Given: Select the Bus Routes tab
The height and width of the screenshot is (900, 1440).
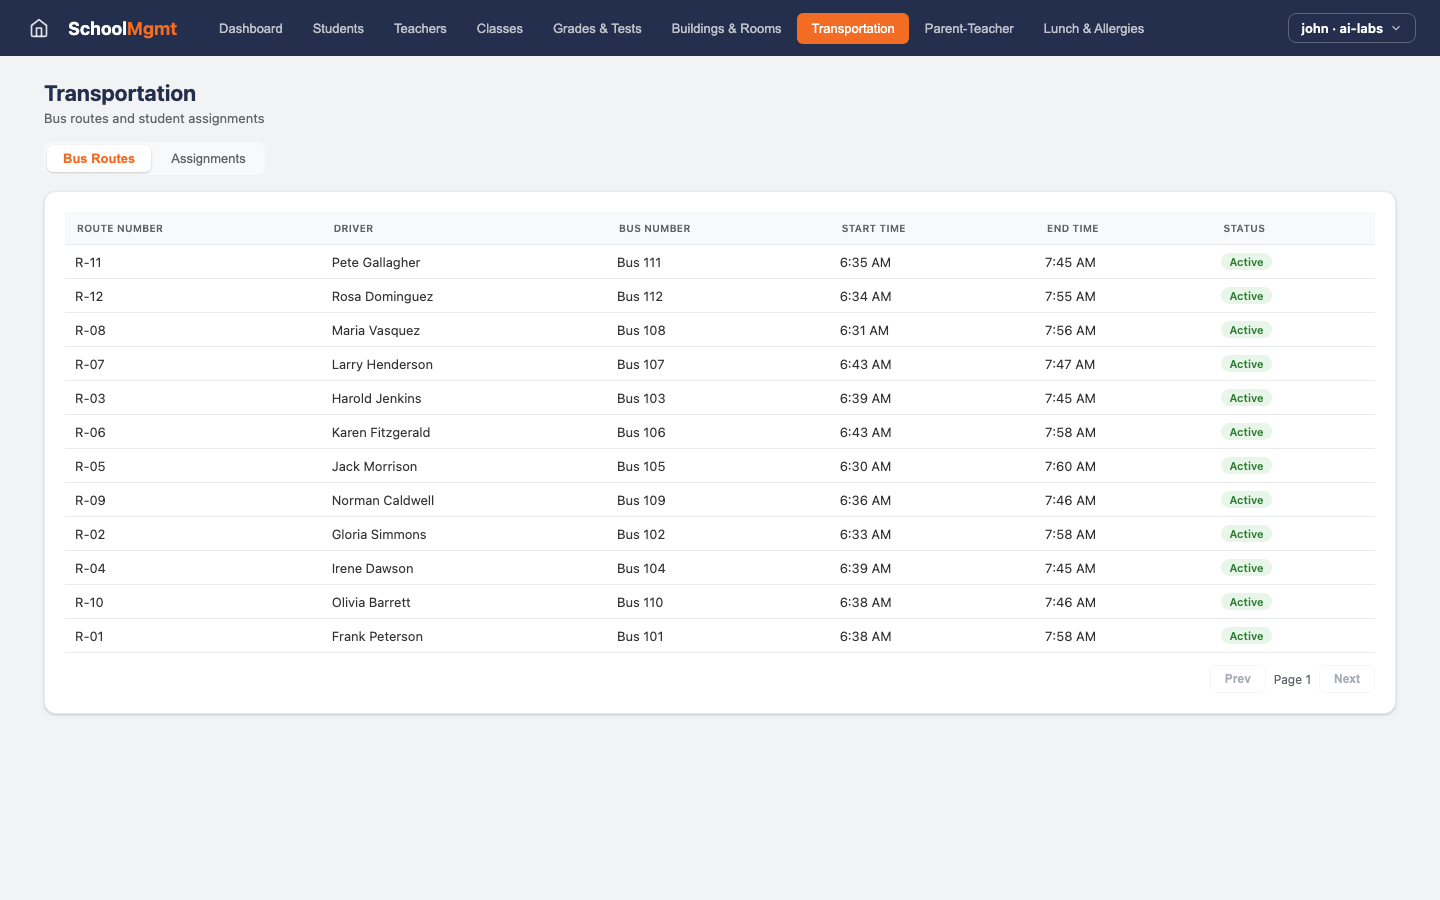Looking at the screenshot, I should (98, 158).
